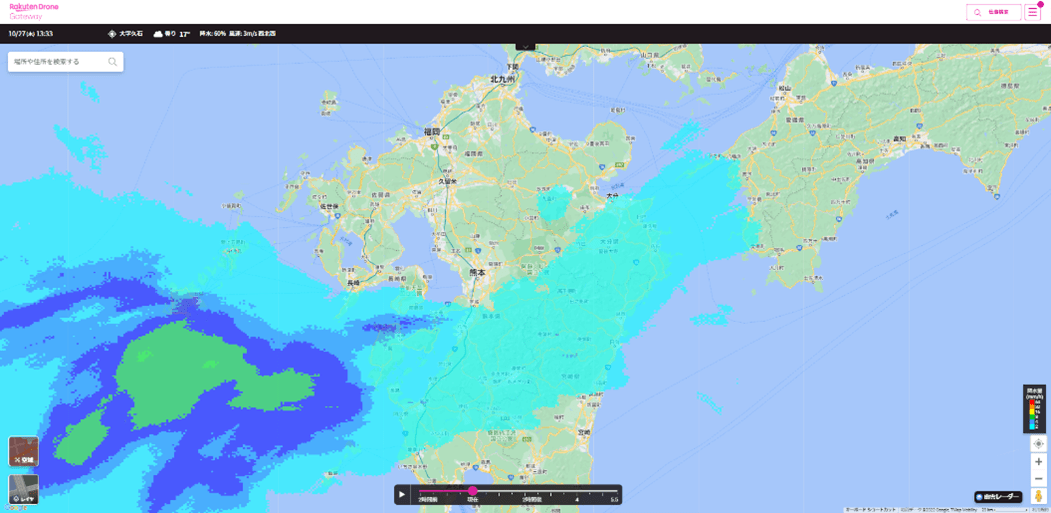Click the my-location crosshair map button

(x=1038, y=443)
